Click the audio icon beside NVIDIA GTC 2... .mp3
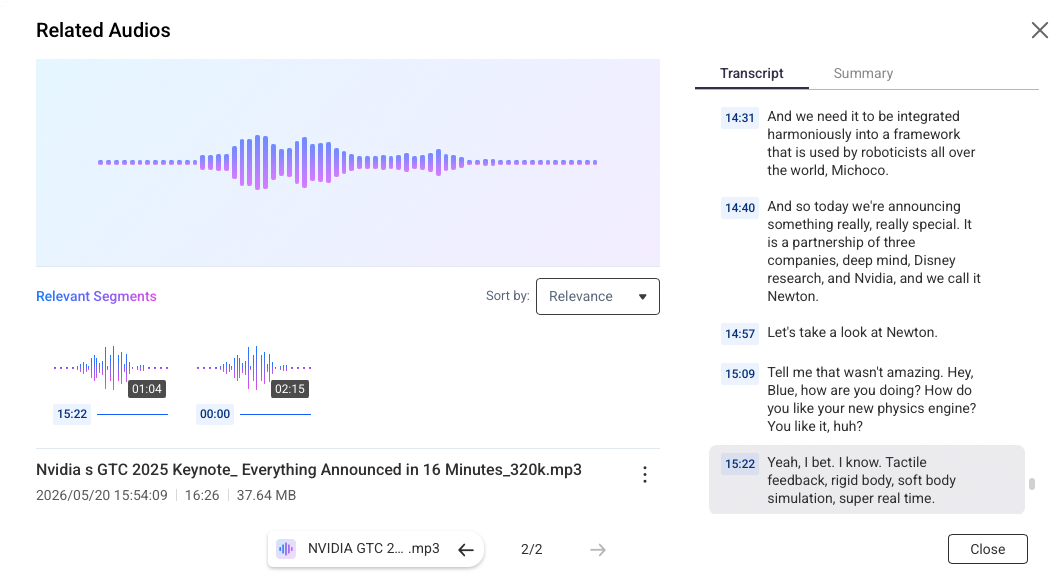Screen dimensions: 1062x581 tap(286, 549)
